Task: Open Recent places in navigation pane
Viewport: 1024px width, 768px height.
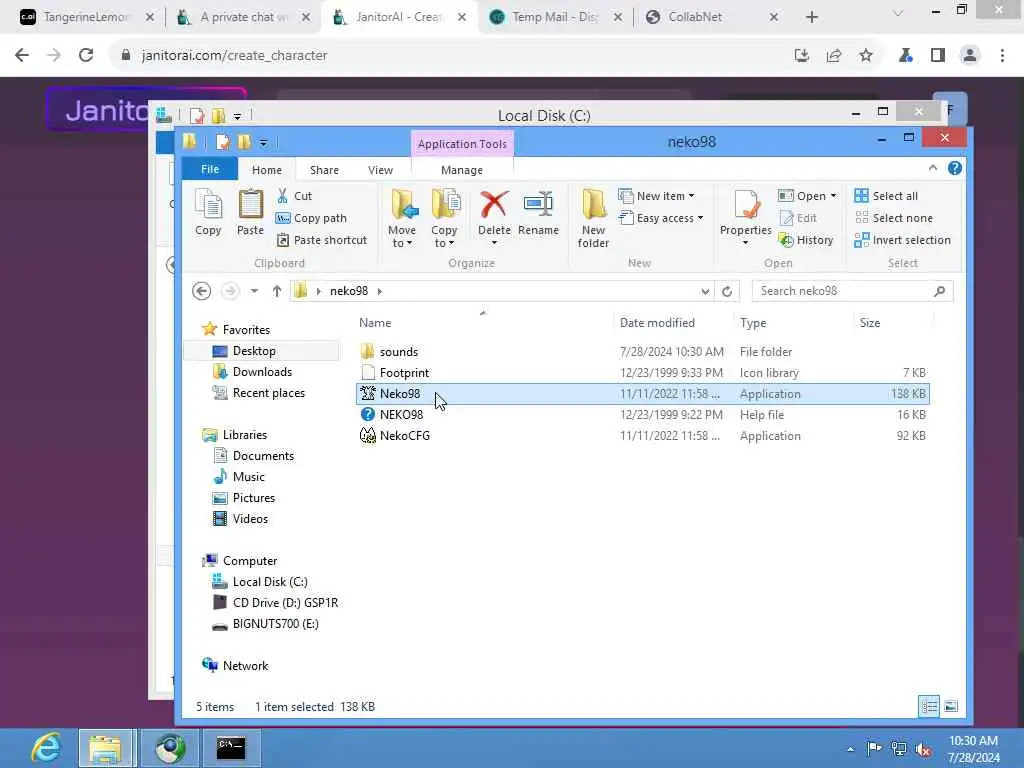Action: pos(268,392)
